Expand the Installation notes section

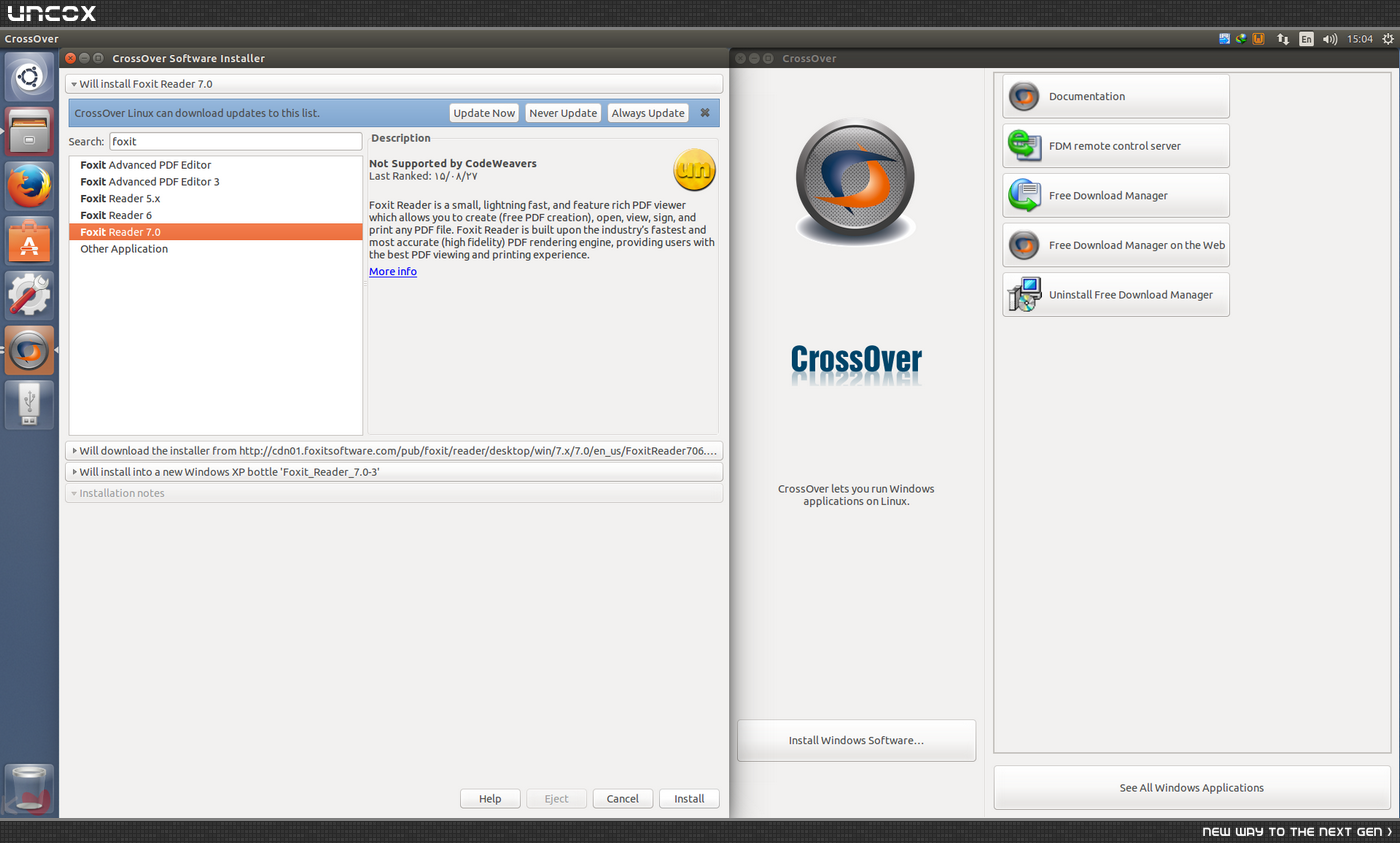pos(394,493)
